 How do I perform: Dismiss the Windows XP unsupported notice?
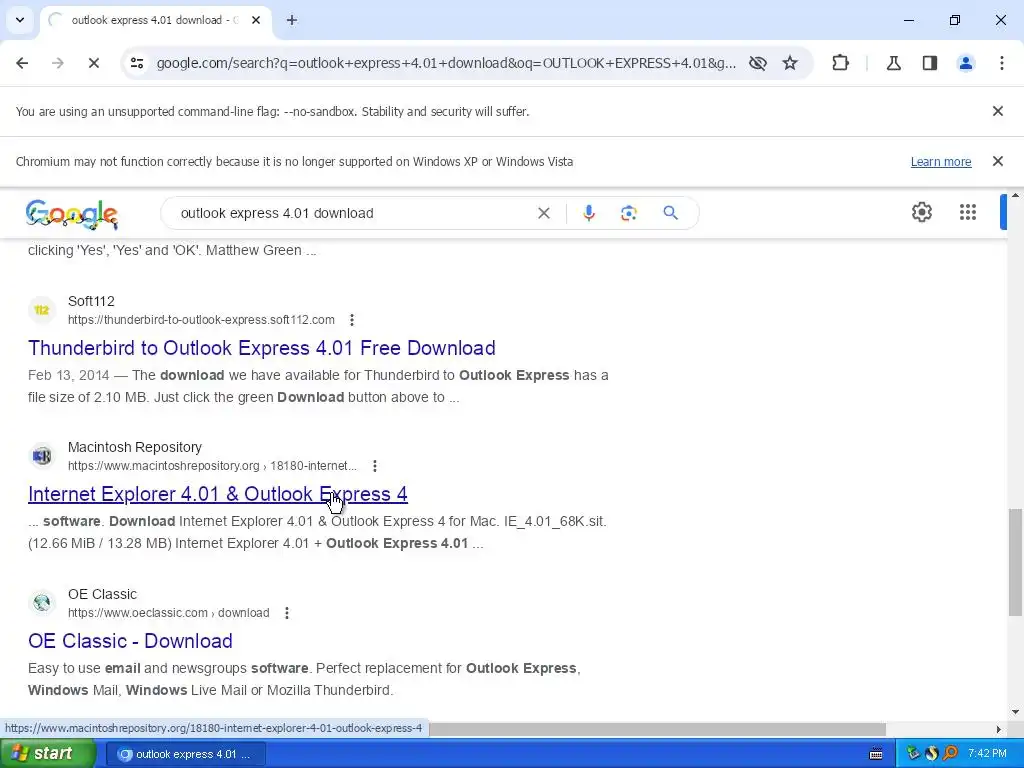pos(998,161)
